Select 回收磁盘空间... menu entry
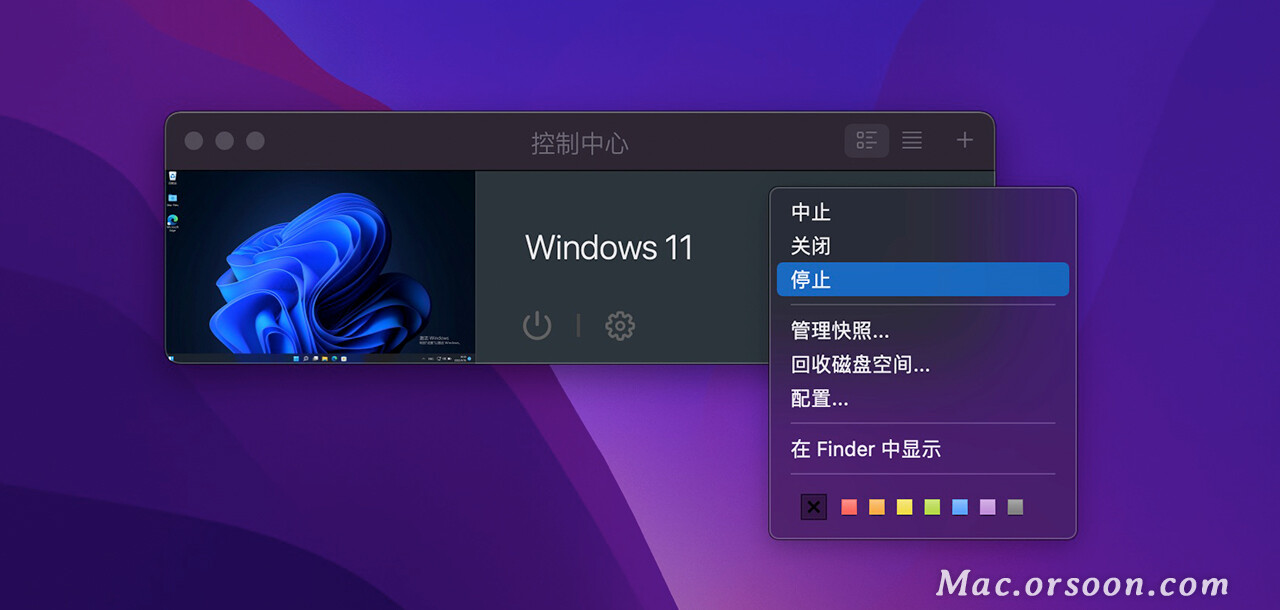The image size is (1280, 610). [x=922, y=364]
